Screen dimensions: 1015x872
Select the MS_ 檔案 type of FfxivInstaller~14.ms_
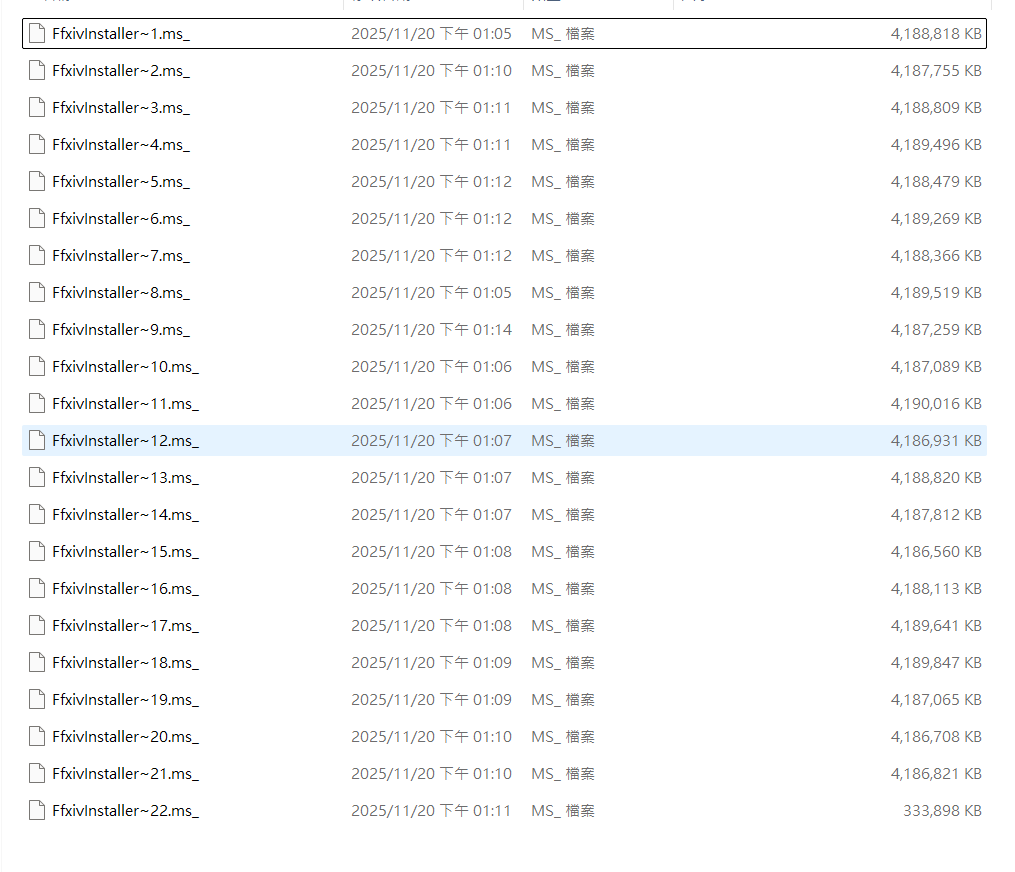(563, 515)
